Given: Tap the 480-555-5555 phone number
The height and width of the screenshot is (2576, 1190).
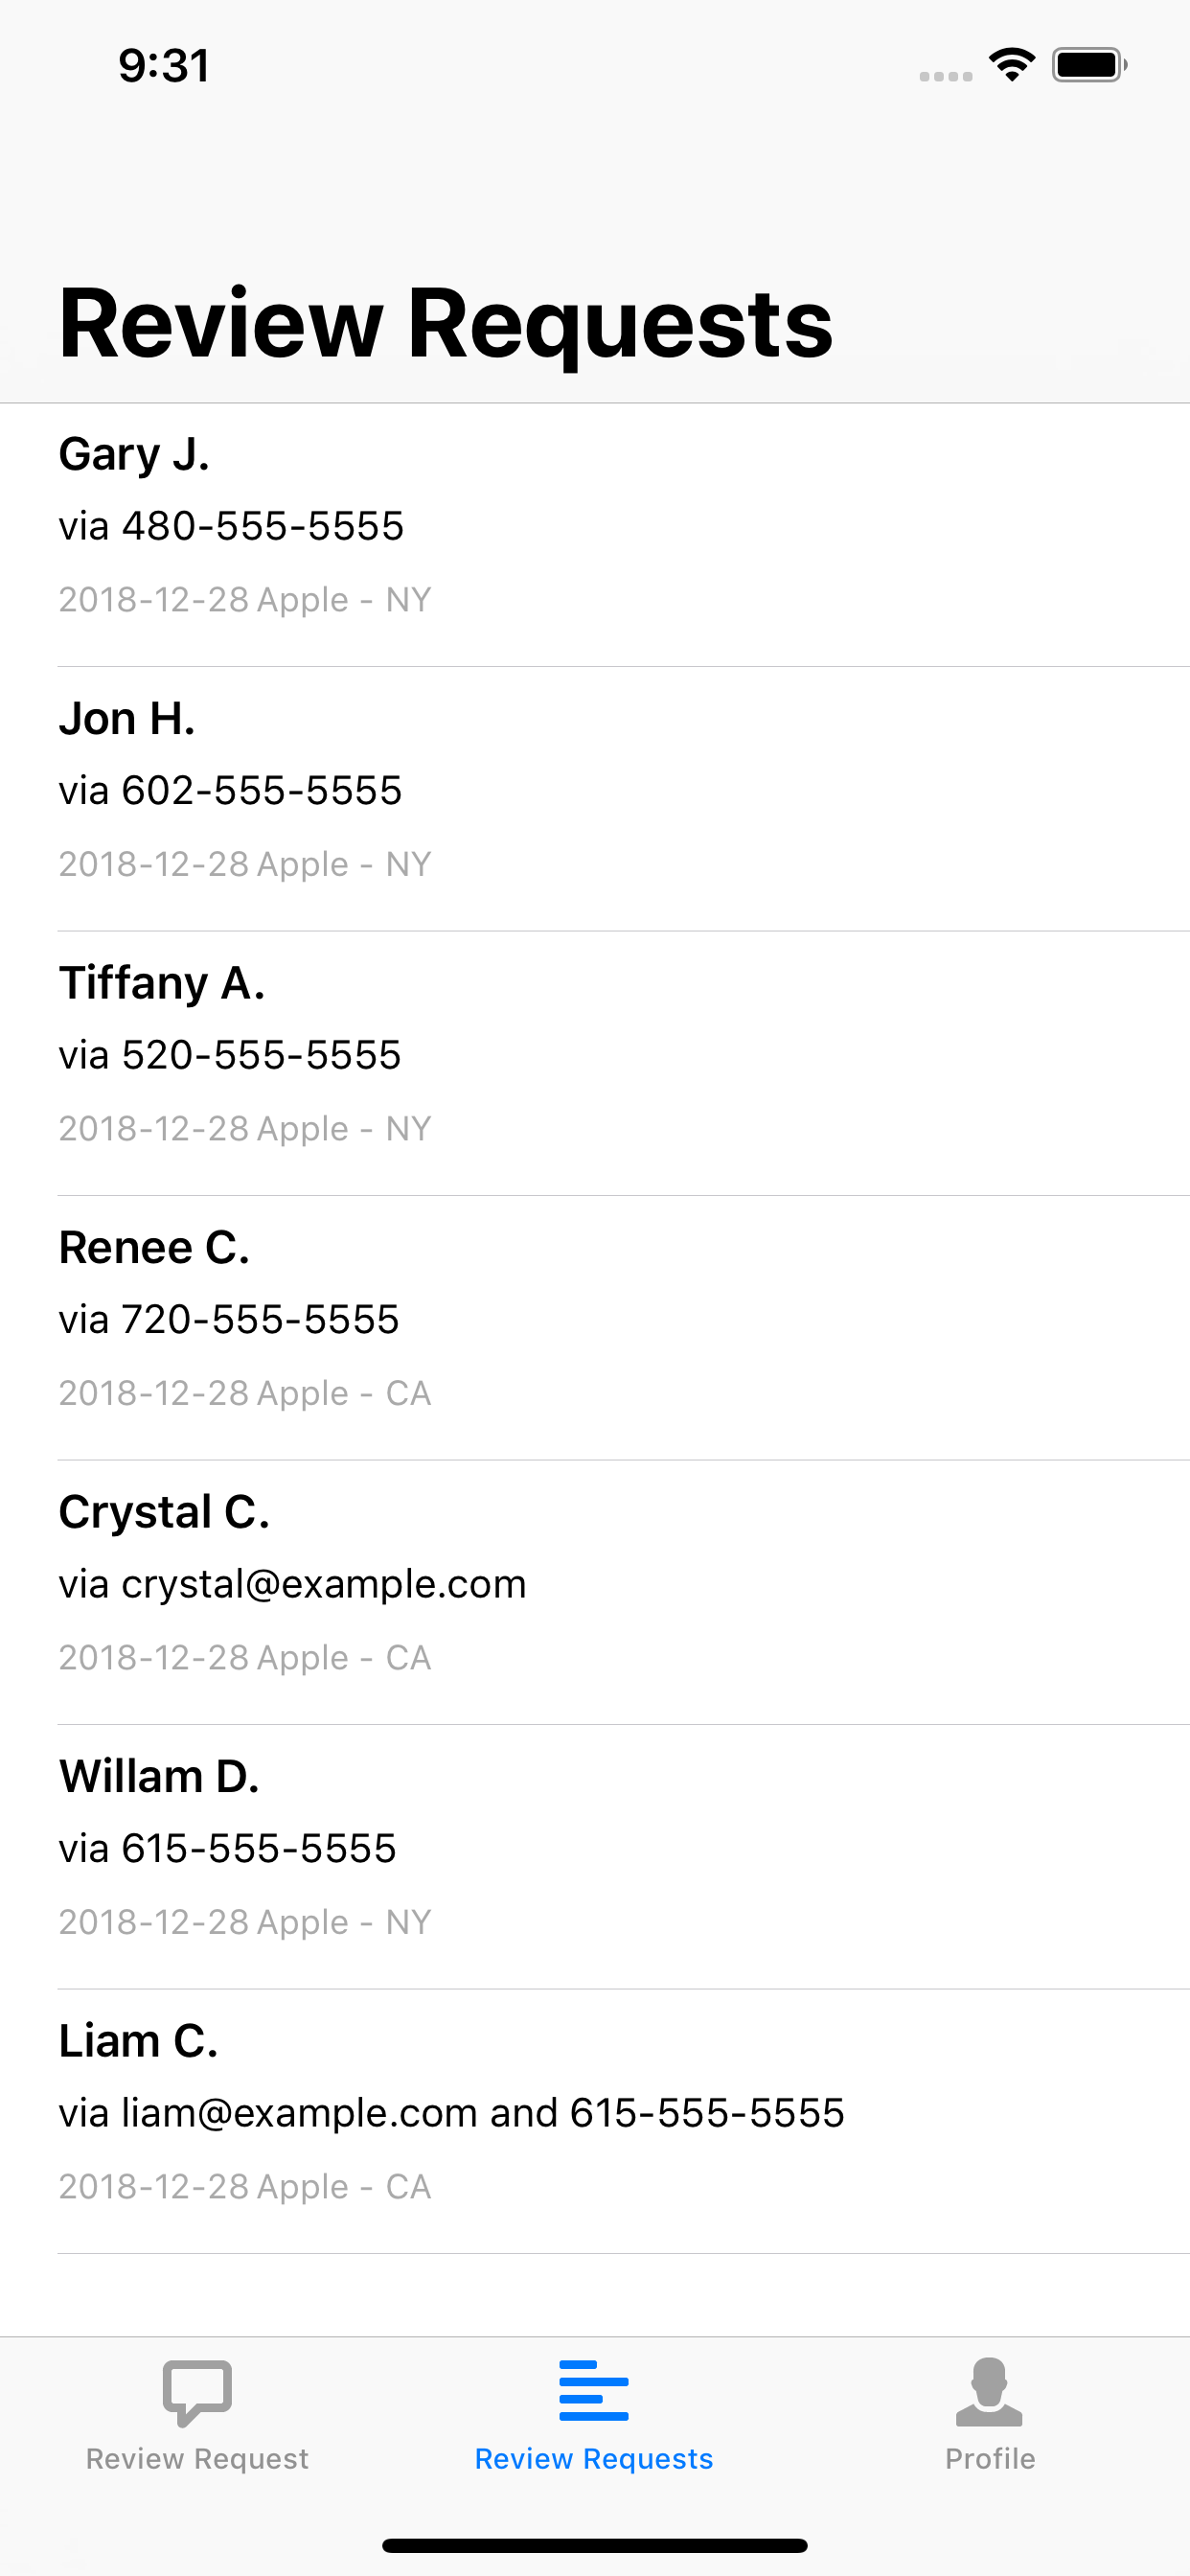Looking at the screenshot, I should tap(263, 526).
